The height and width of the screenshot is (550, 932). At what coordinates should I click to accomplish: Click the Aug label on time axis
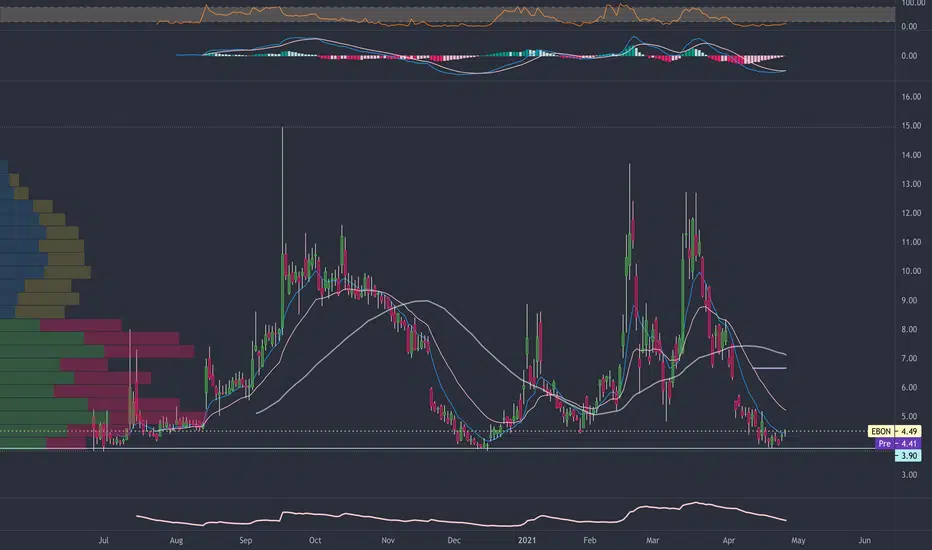(177, 540)
